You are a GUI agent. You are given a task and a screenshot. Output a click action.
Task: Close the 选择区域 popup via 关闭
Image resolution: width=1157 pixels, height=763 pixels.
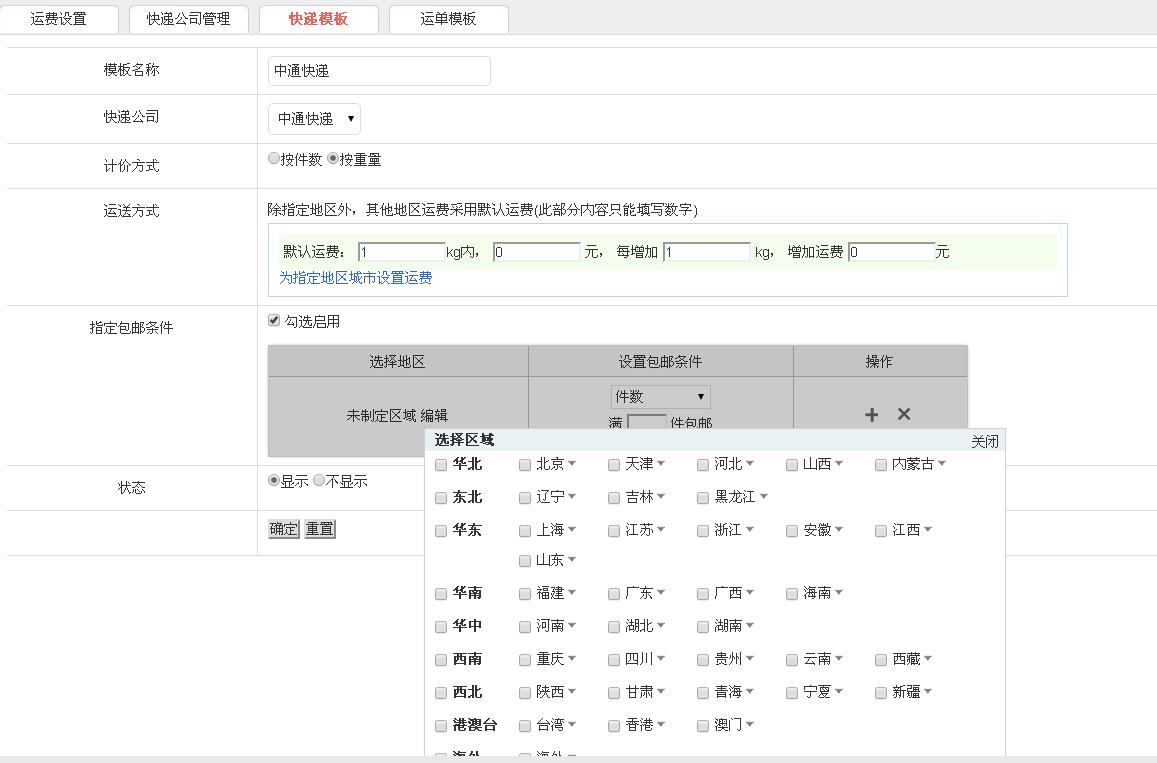coord(984,441)
